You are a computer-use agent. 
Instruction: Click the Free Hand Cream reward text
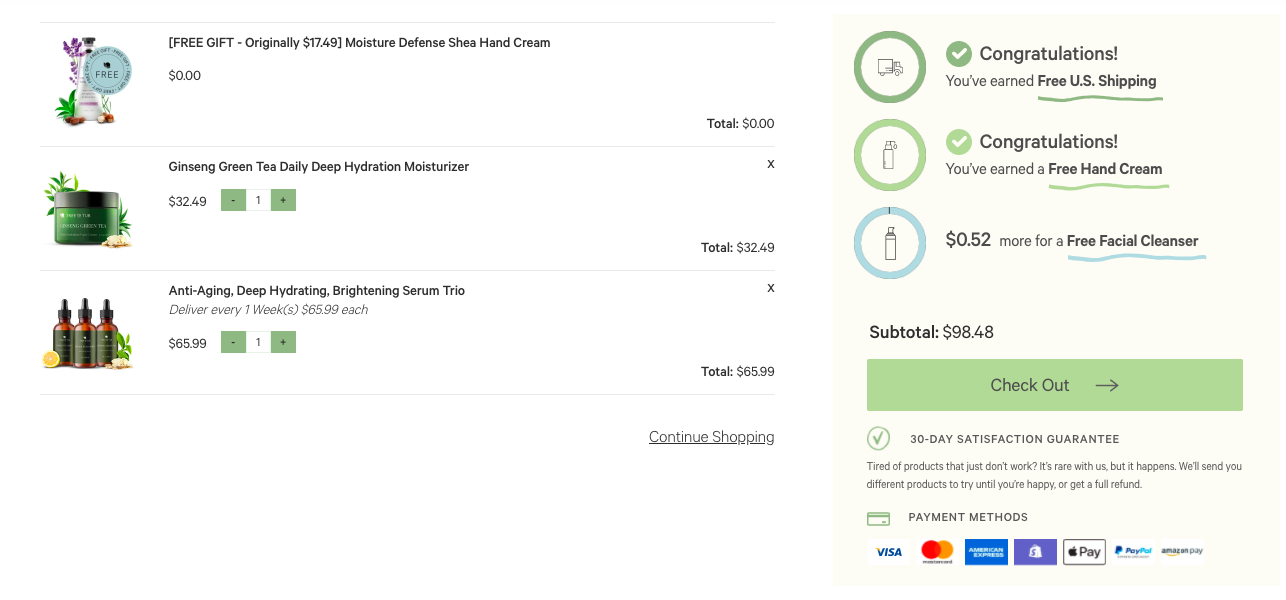pyautogui.click(x=1105, y=169)
